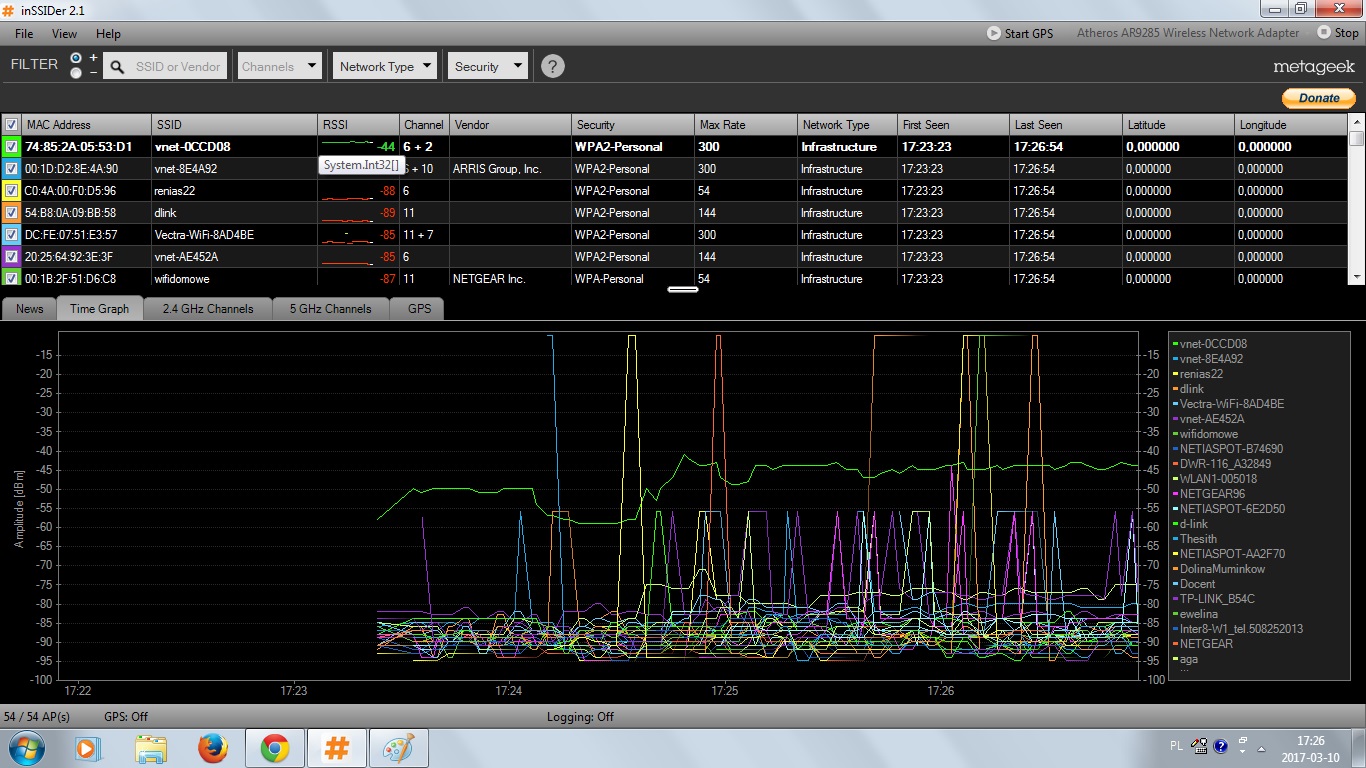Image resolution: width=1366 pixels, height=768 pixels.
Task: Uncheck vnet-AE452A network checkbox
Action: tap(11, 257)
